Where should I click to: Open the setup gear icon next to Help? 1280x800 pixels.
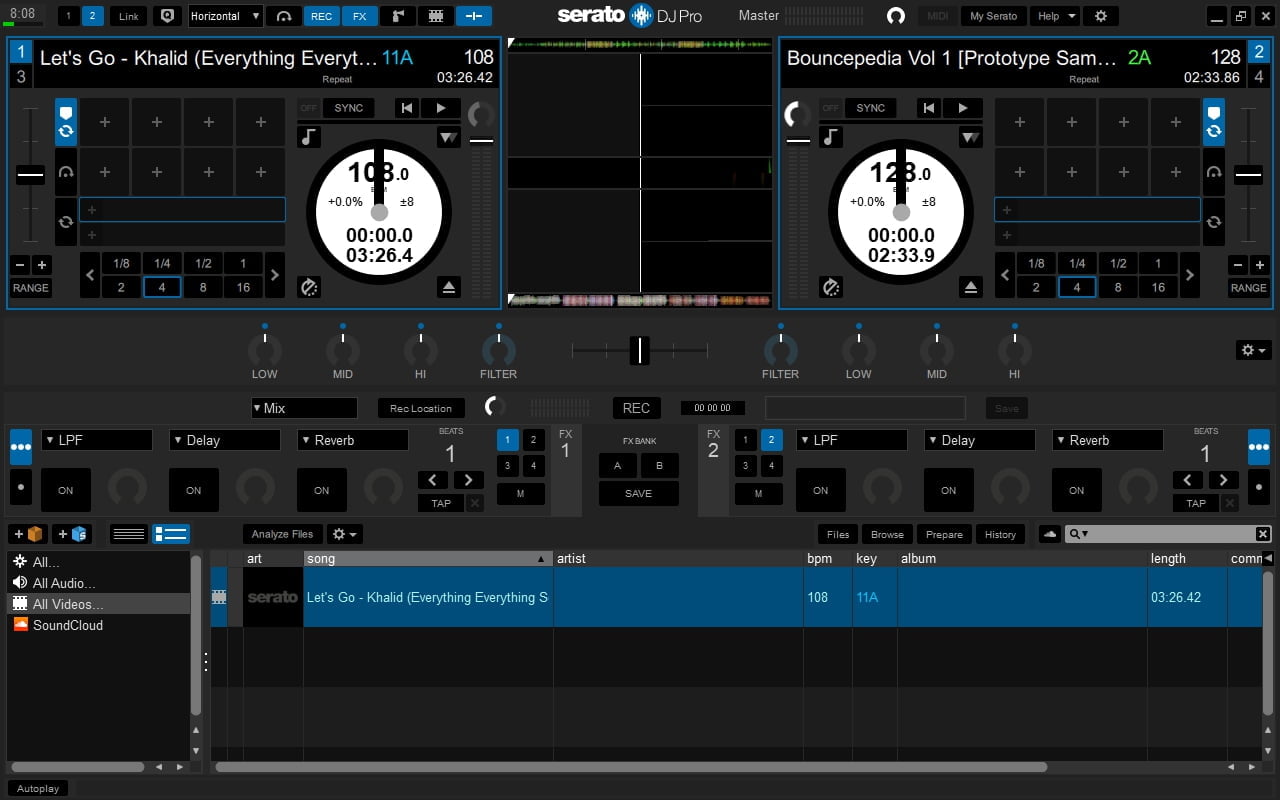point(1101,16)
